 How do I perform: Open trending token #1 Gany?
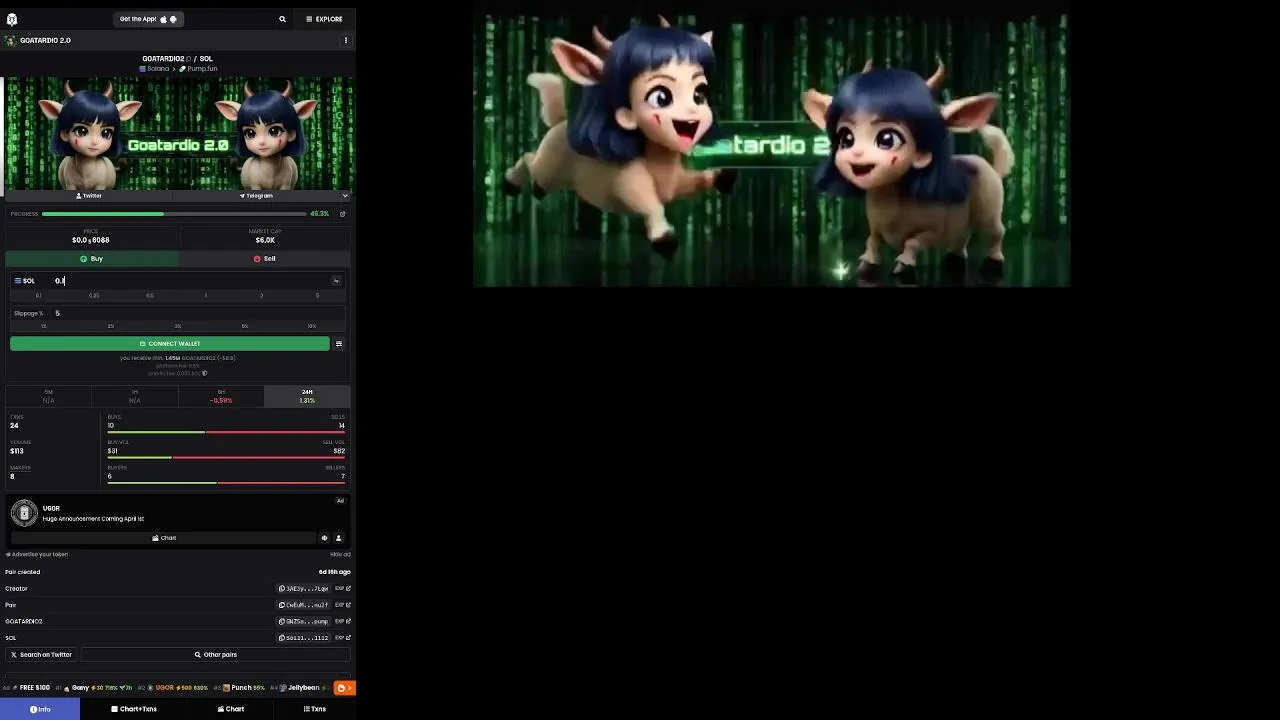point(93,688)
